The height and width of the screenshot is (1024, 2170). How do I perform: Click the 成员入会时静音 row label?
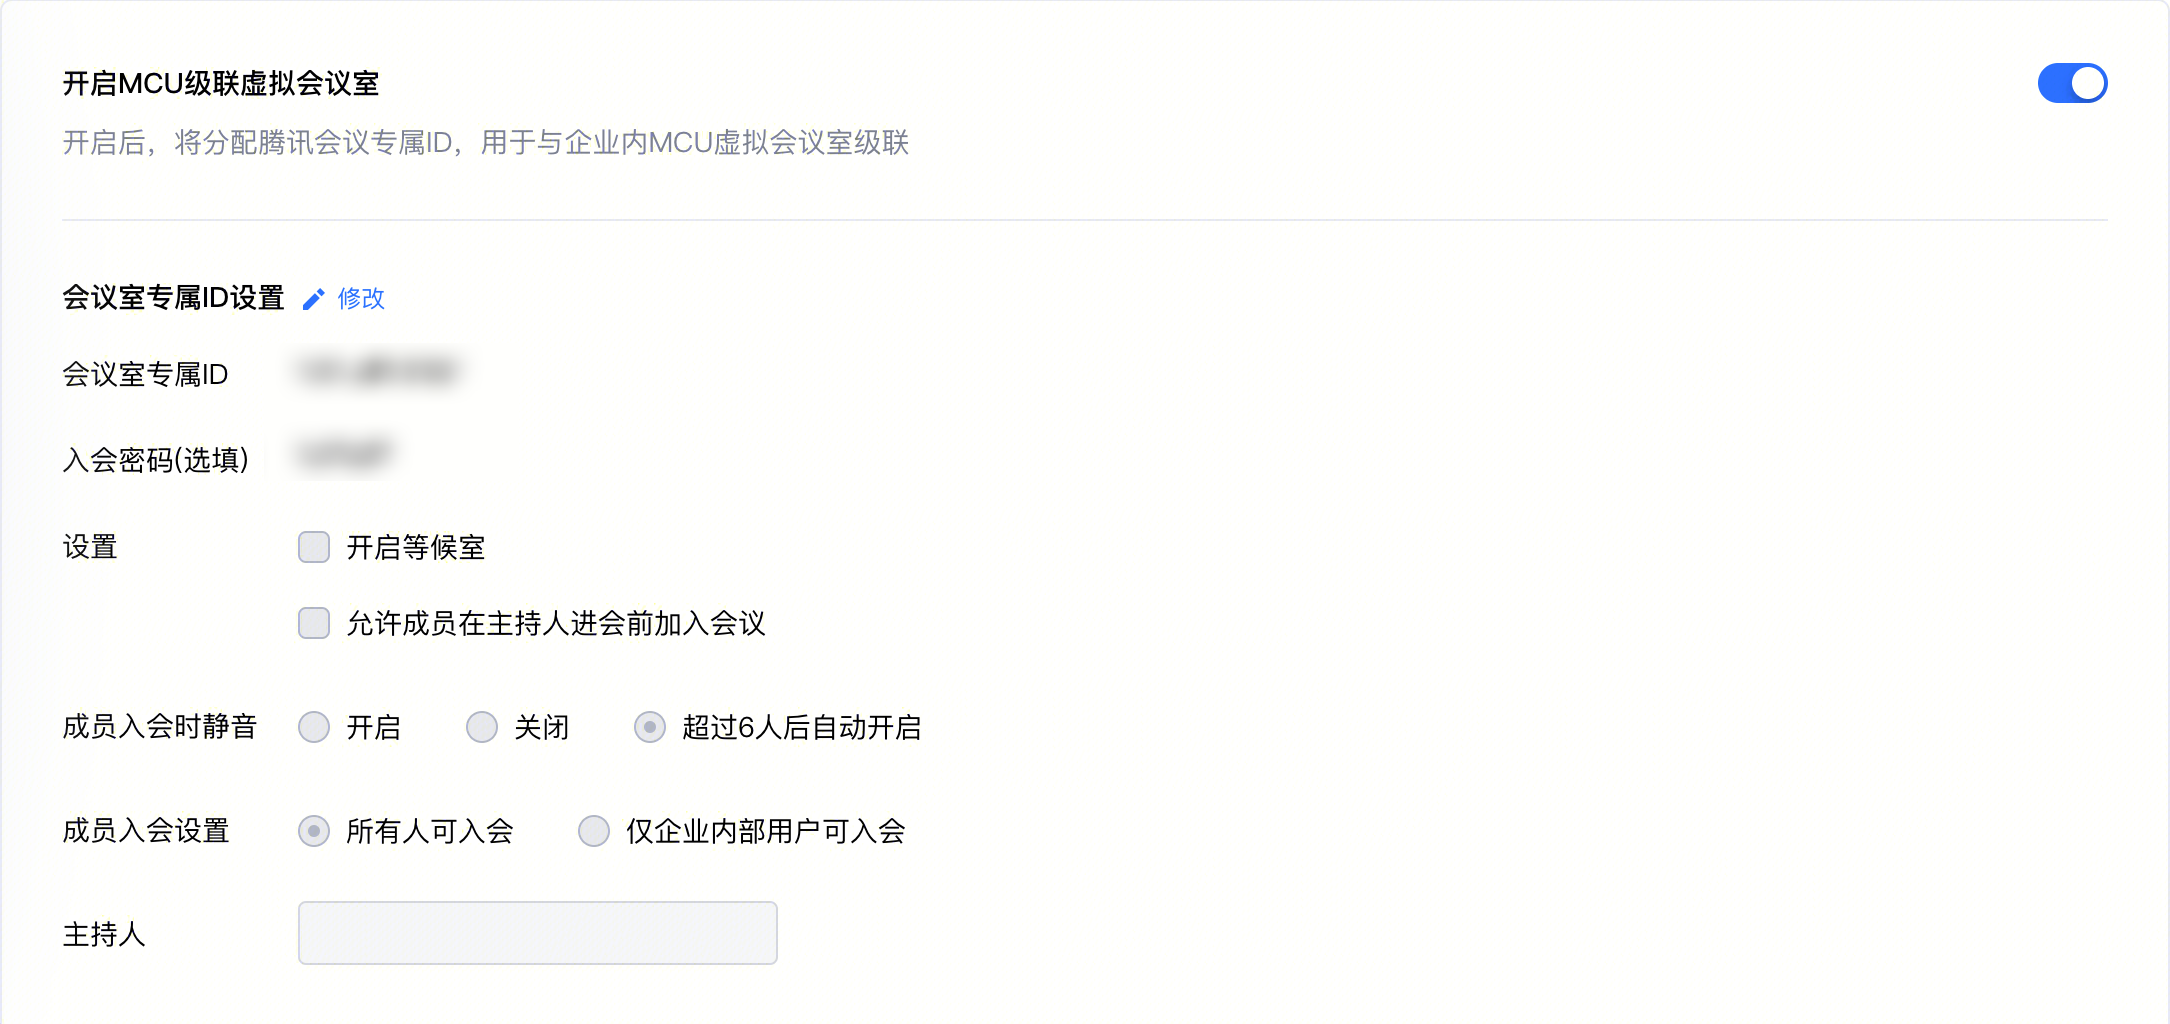coord(160,727)
